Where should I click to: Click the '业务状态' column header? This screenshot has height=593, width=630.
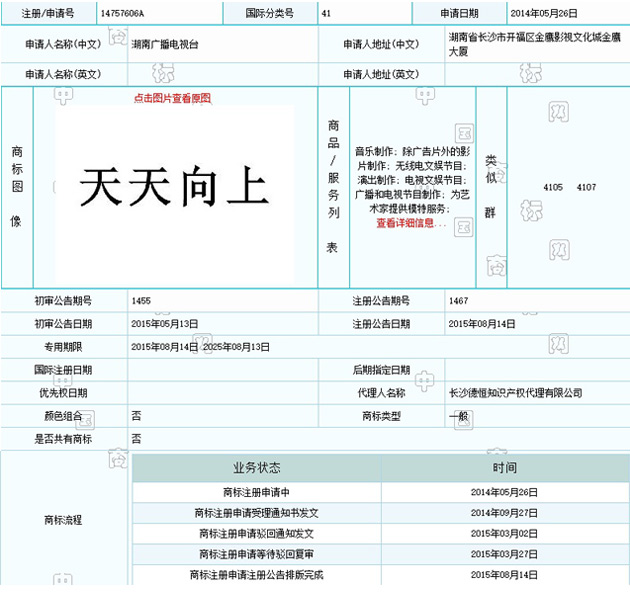tap(257, 468)
